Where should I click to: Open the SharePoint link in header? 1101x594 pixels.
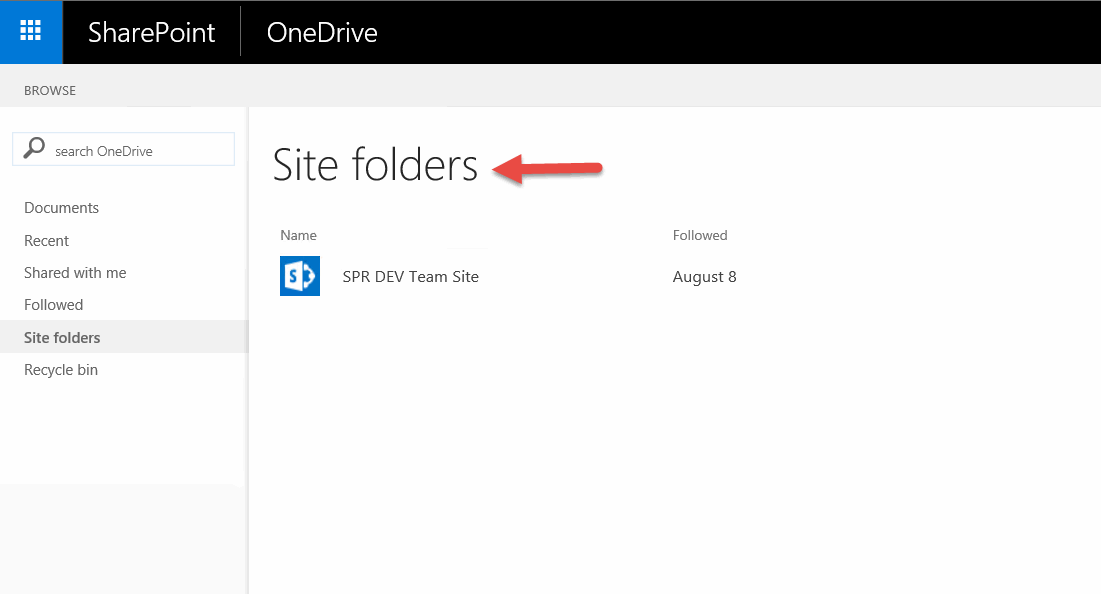pos(151,32)
